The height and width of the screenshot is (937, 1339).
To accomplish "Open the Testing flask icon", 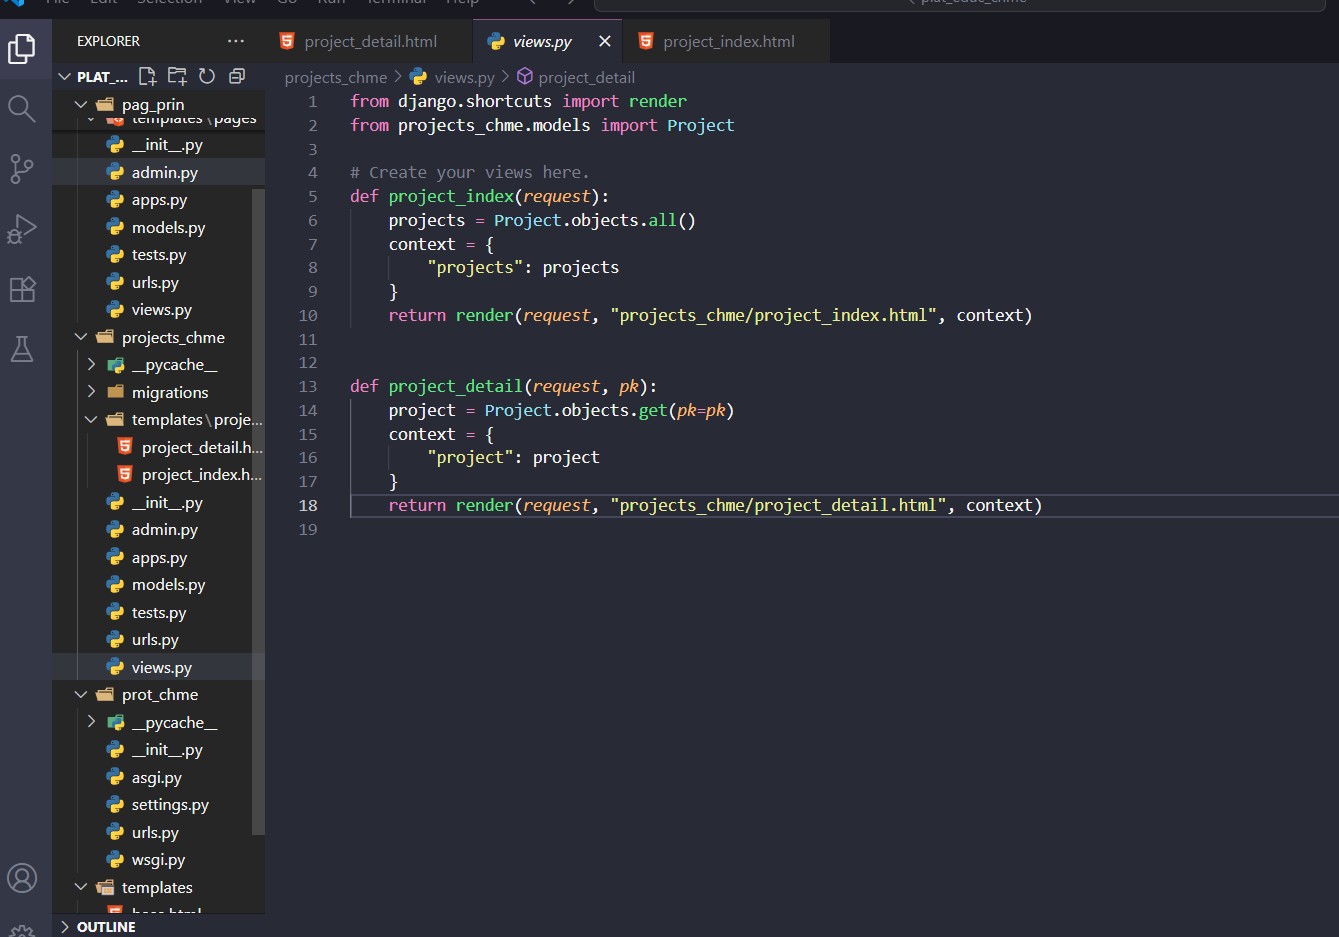I will (22, 349).
